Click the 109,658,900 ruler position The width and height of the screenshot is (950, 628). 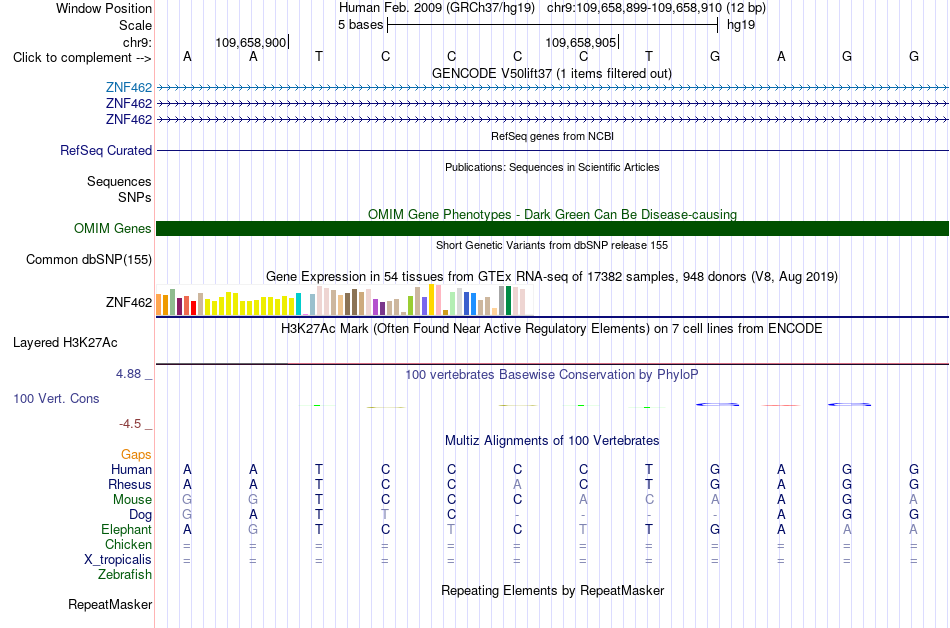click(250, 42)
